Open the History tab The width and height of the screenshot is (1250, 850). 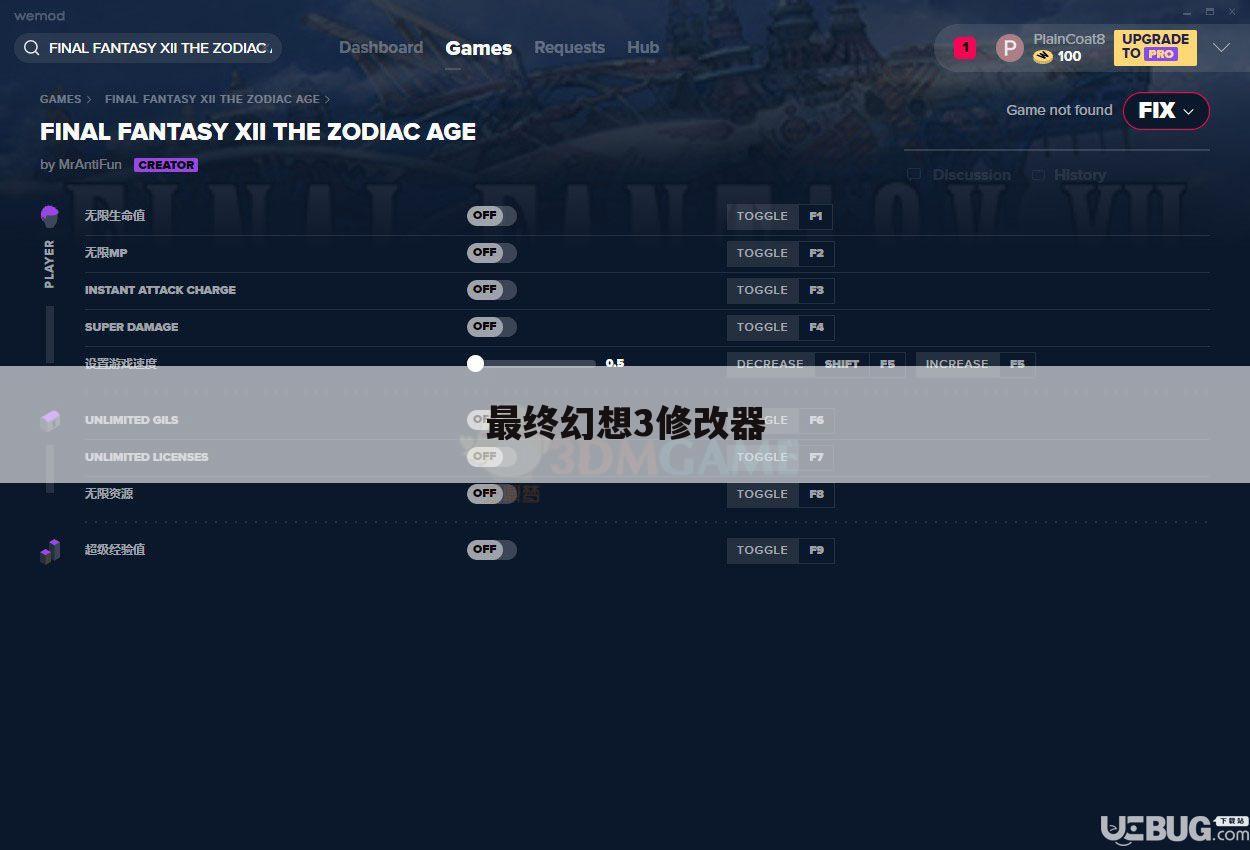coord(1080,175)
